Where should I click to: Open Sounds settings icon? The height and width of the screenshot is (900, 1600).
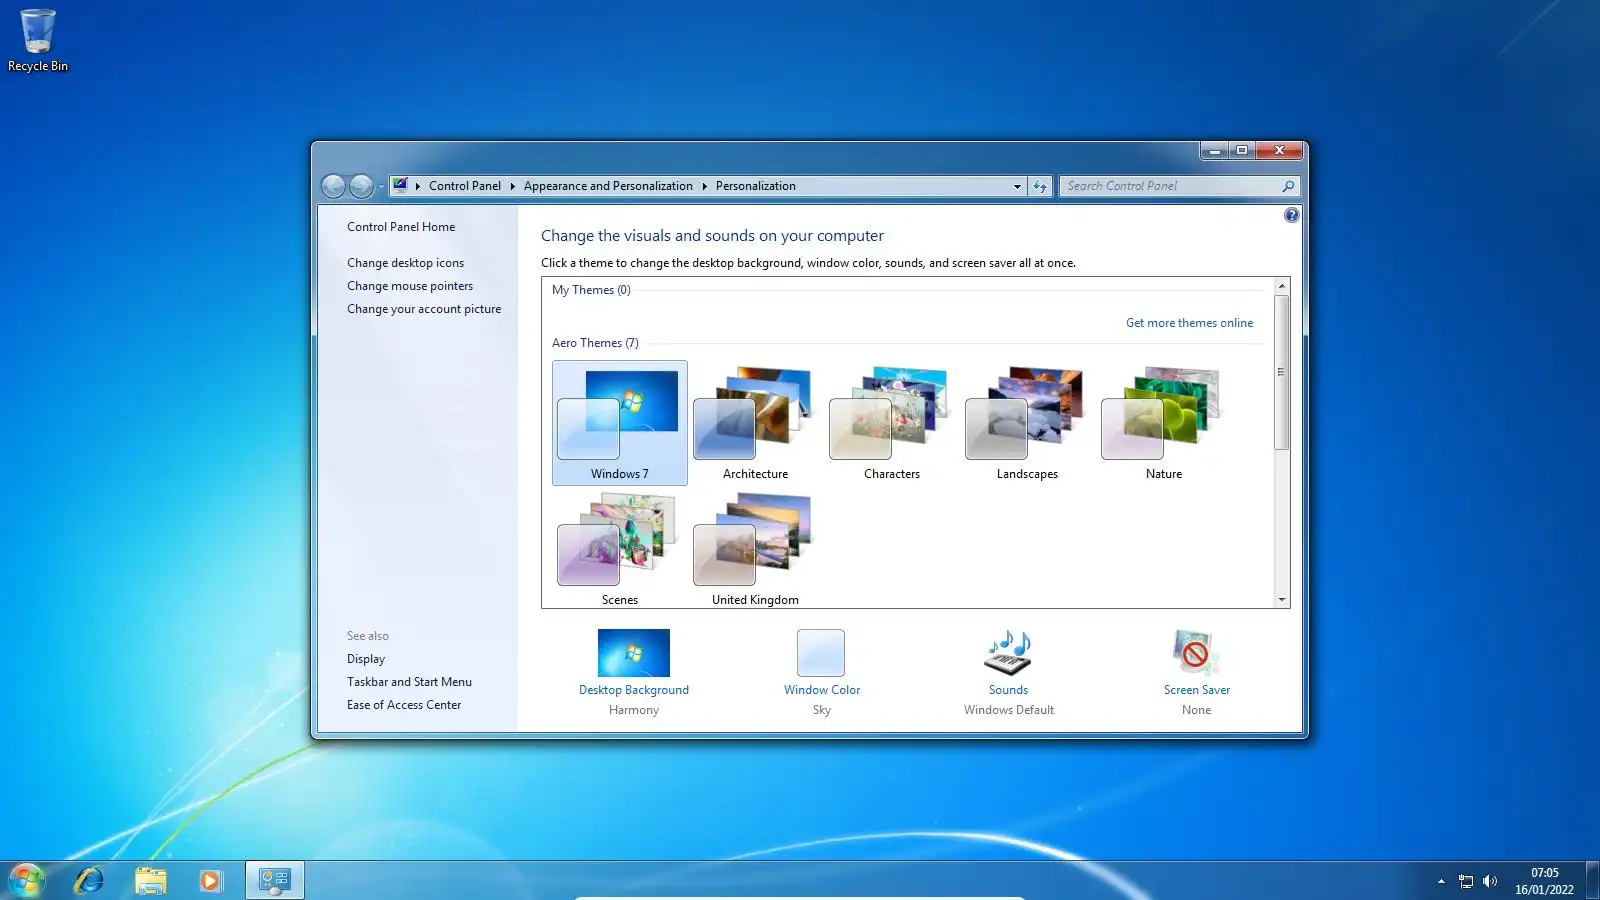[1008, 653]
